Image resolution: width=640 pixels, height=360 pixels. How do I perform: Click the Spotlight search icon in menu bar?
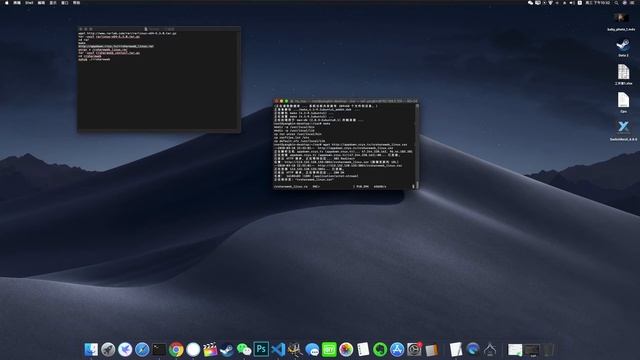pyautogui.click(x=616, y=2)
